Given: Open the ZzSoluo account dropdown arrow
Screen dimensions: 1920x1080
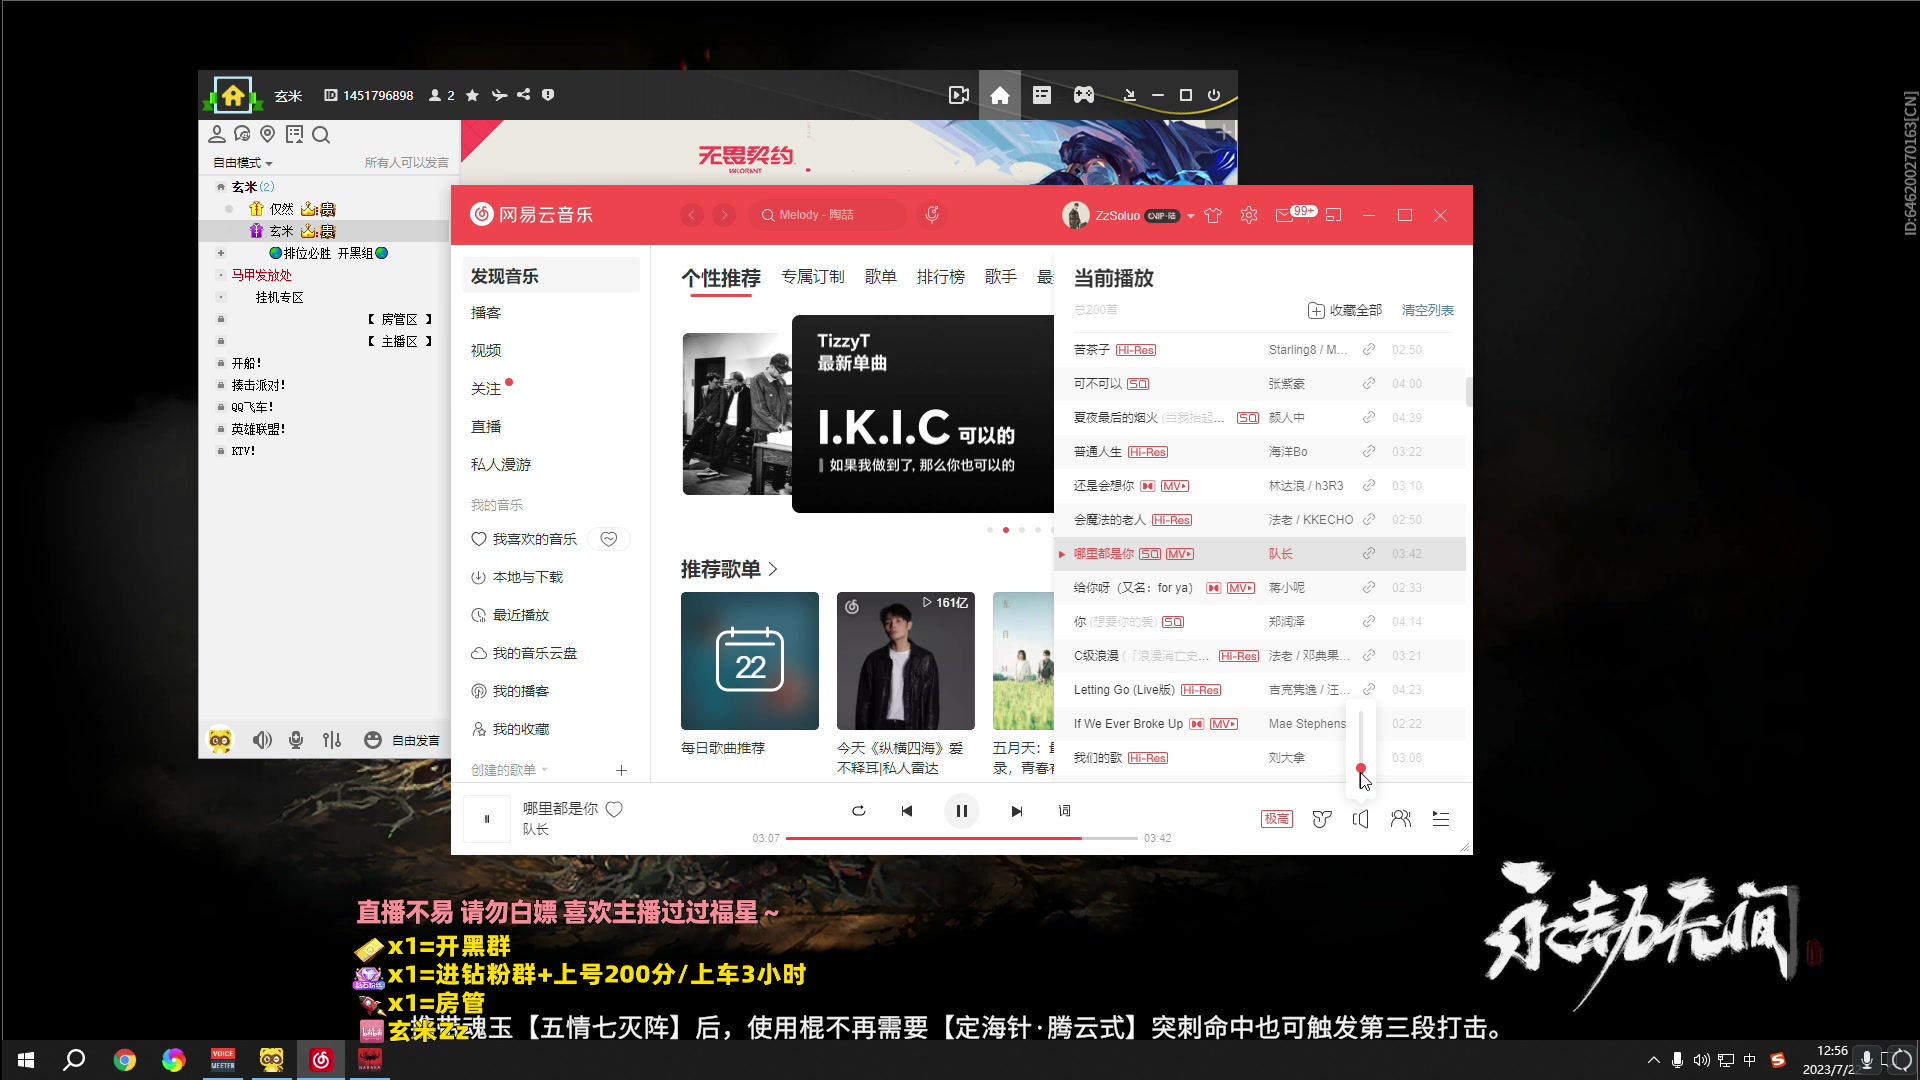Looking at the screenshot, I should 1191,216.
